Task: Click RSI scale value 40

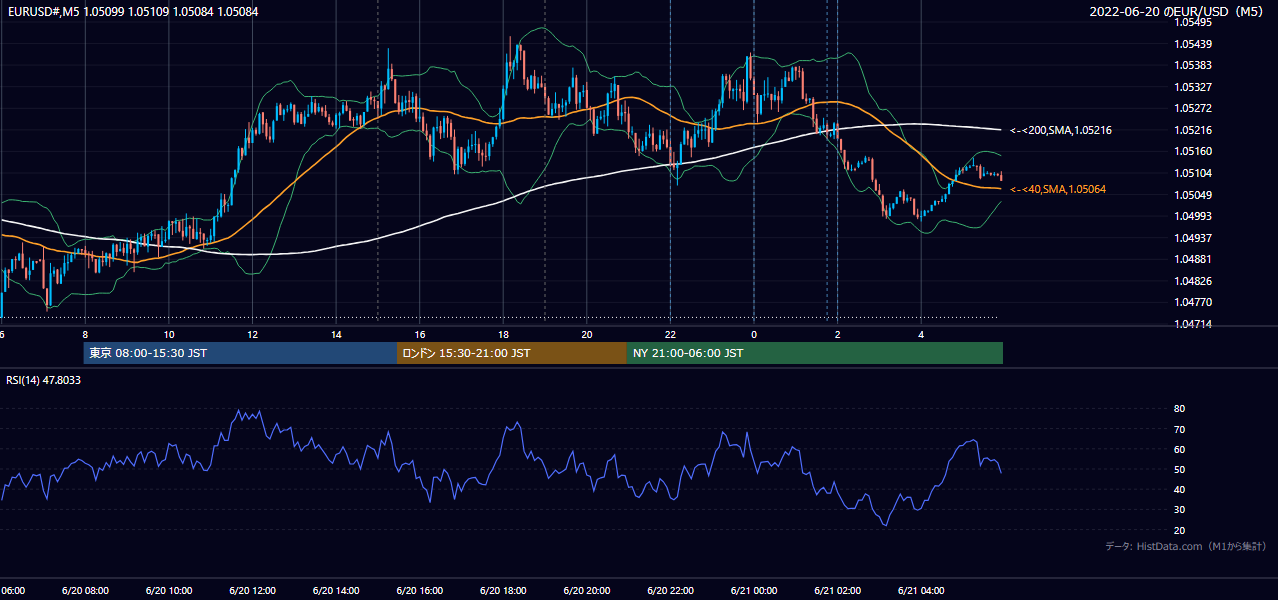Action: [1179, 489]
